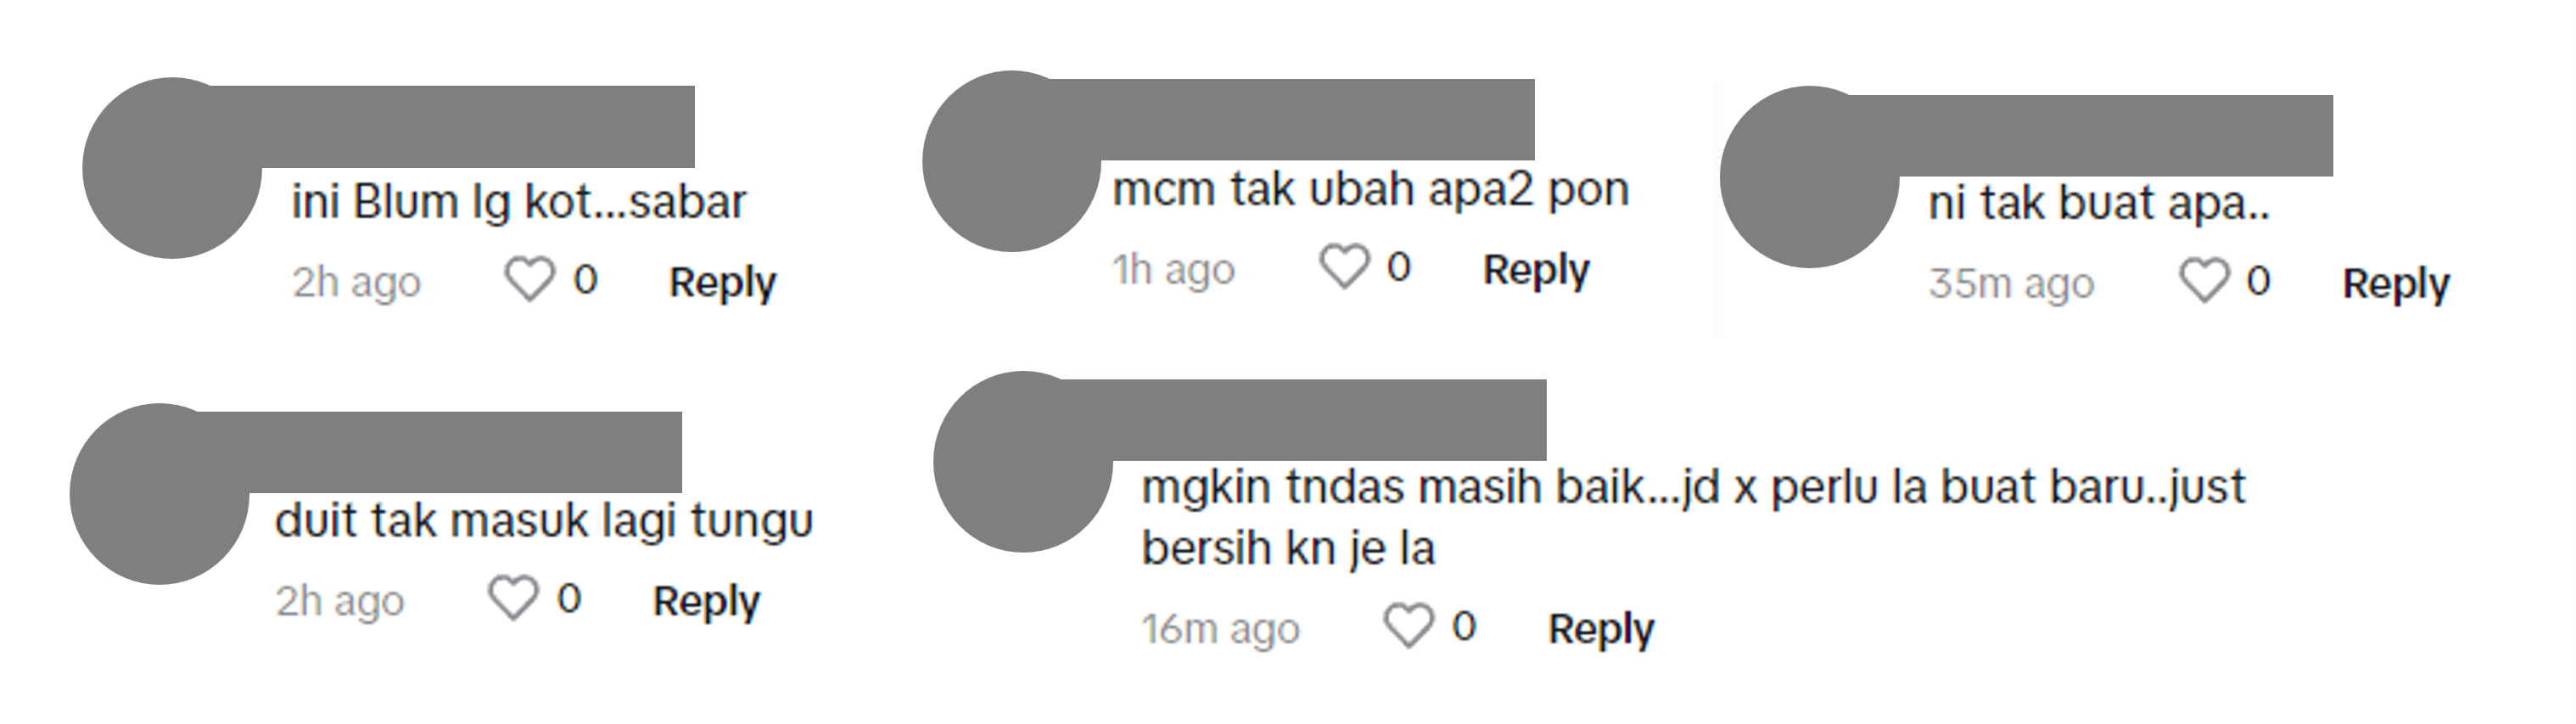Viewport: 2576px width, 724px height.
Task: Like the "duit tak masuk lagi tungu" comment
Action: pyautogui.click(x=513, y=598)
